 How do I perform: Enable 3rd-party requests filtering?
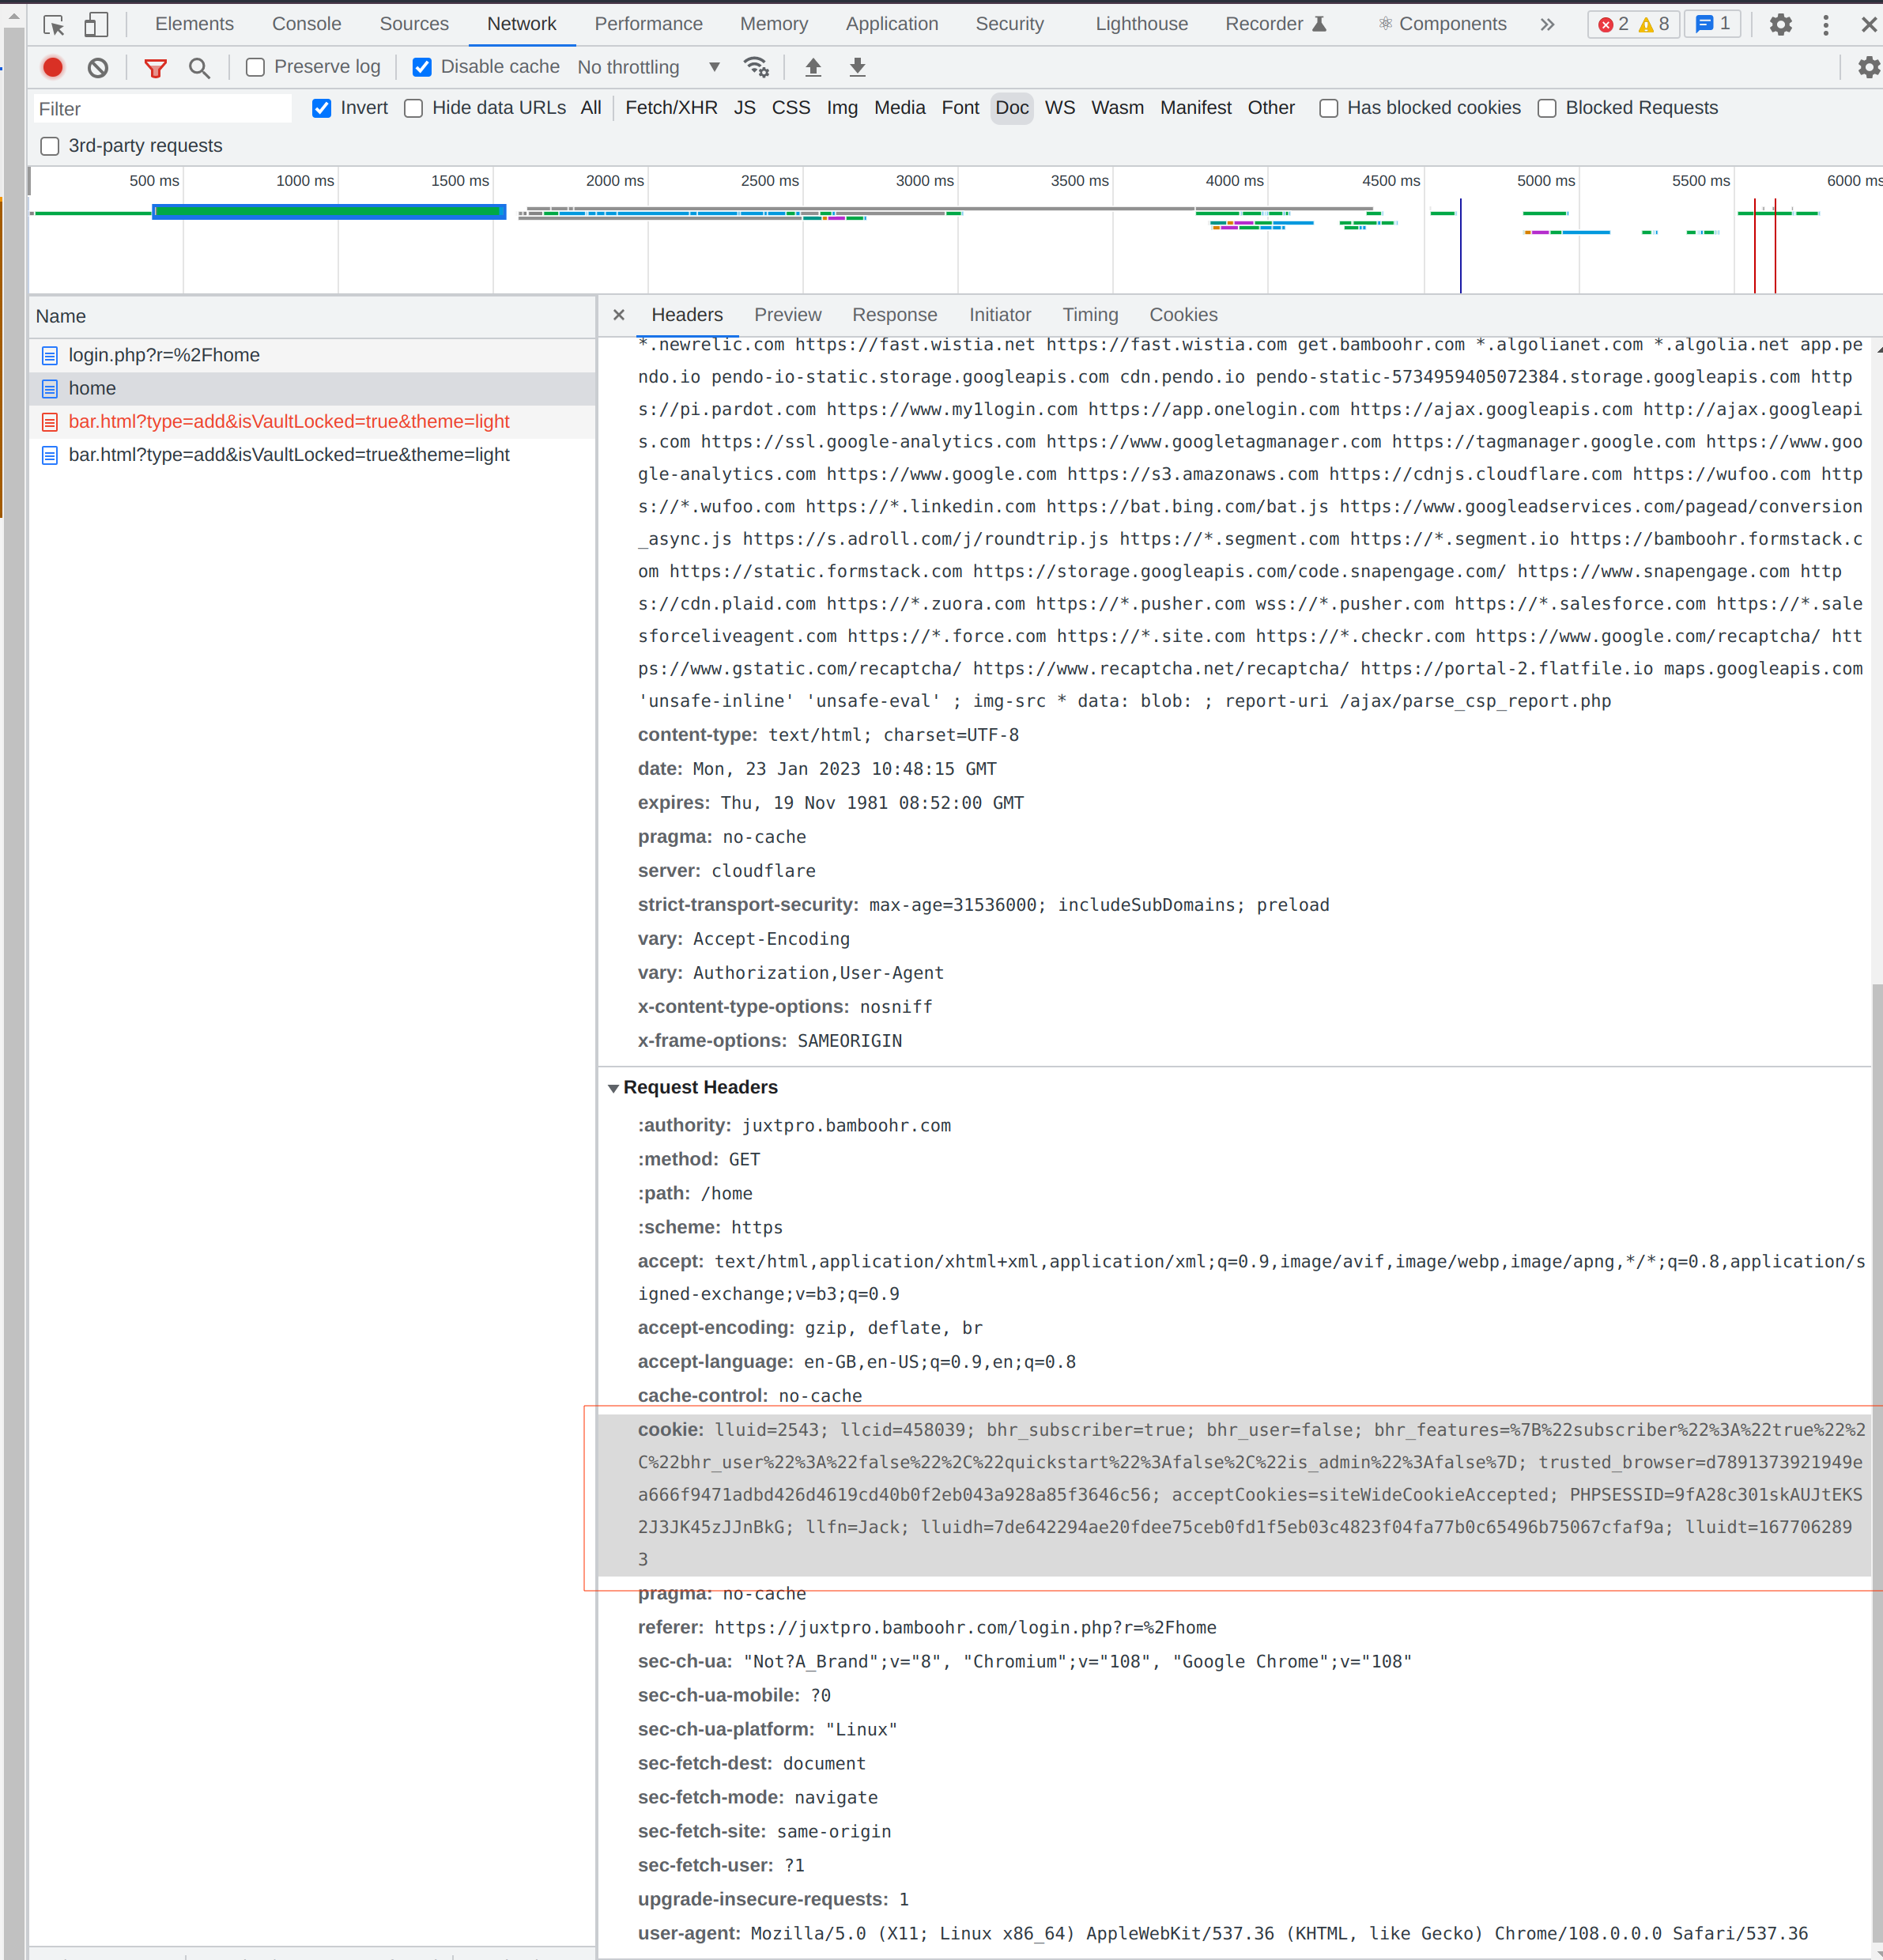(x=50, y=146)
